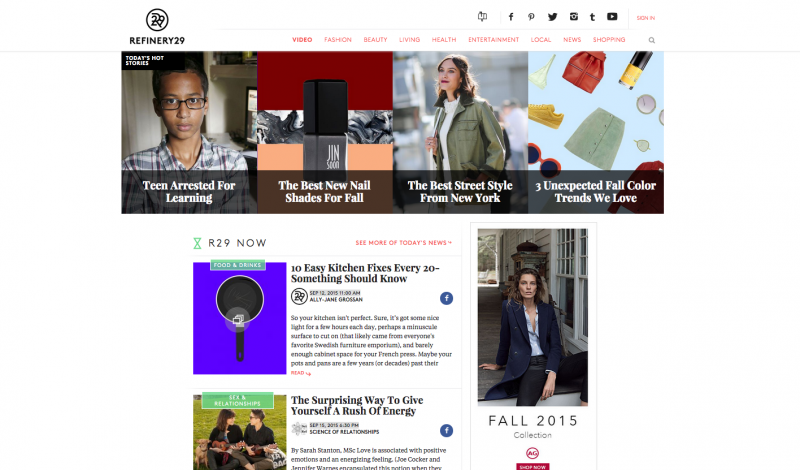Open the Instagram camera icon
The image size is (800, 470).
(574, 17)
